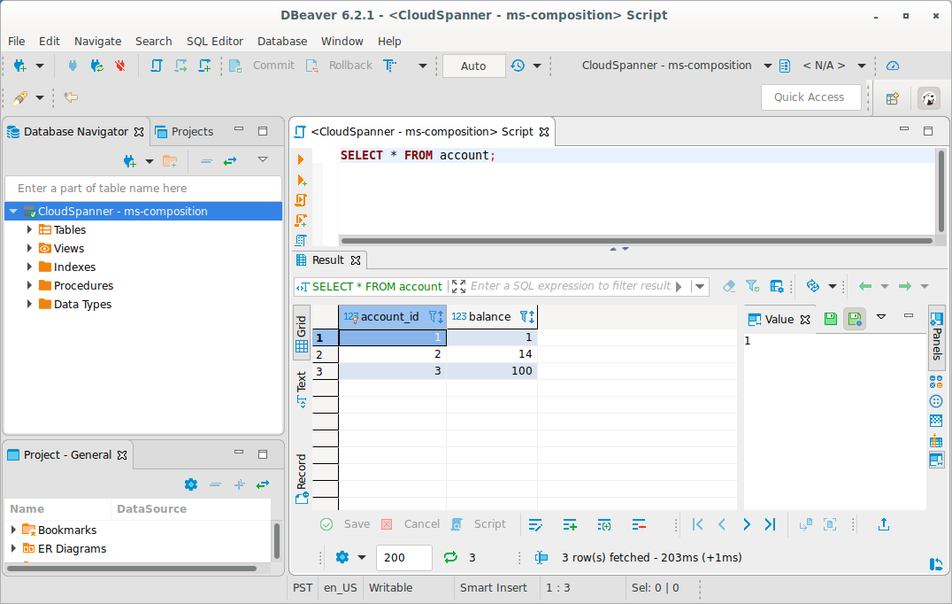Click the Rollback button
Image resolution: width=952 pixels, height=604 pixels.
tap(339, 66)
